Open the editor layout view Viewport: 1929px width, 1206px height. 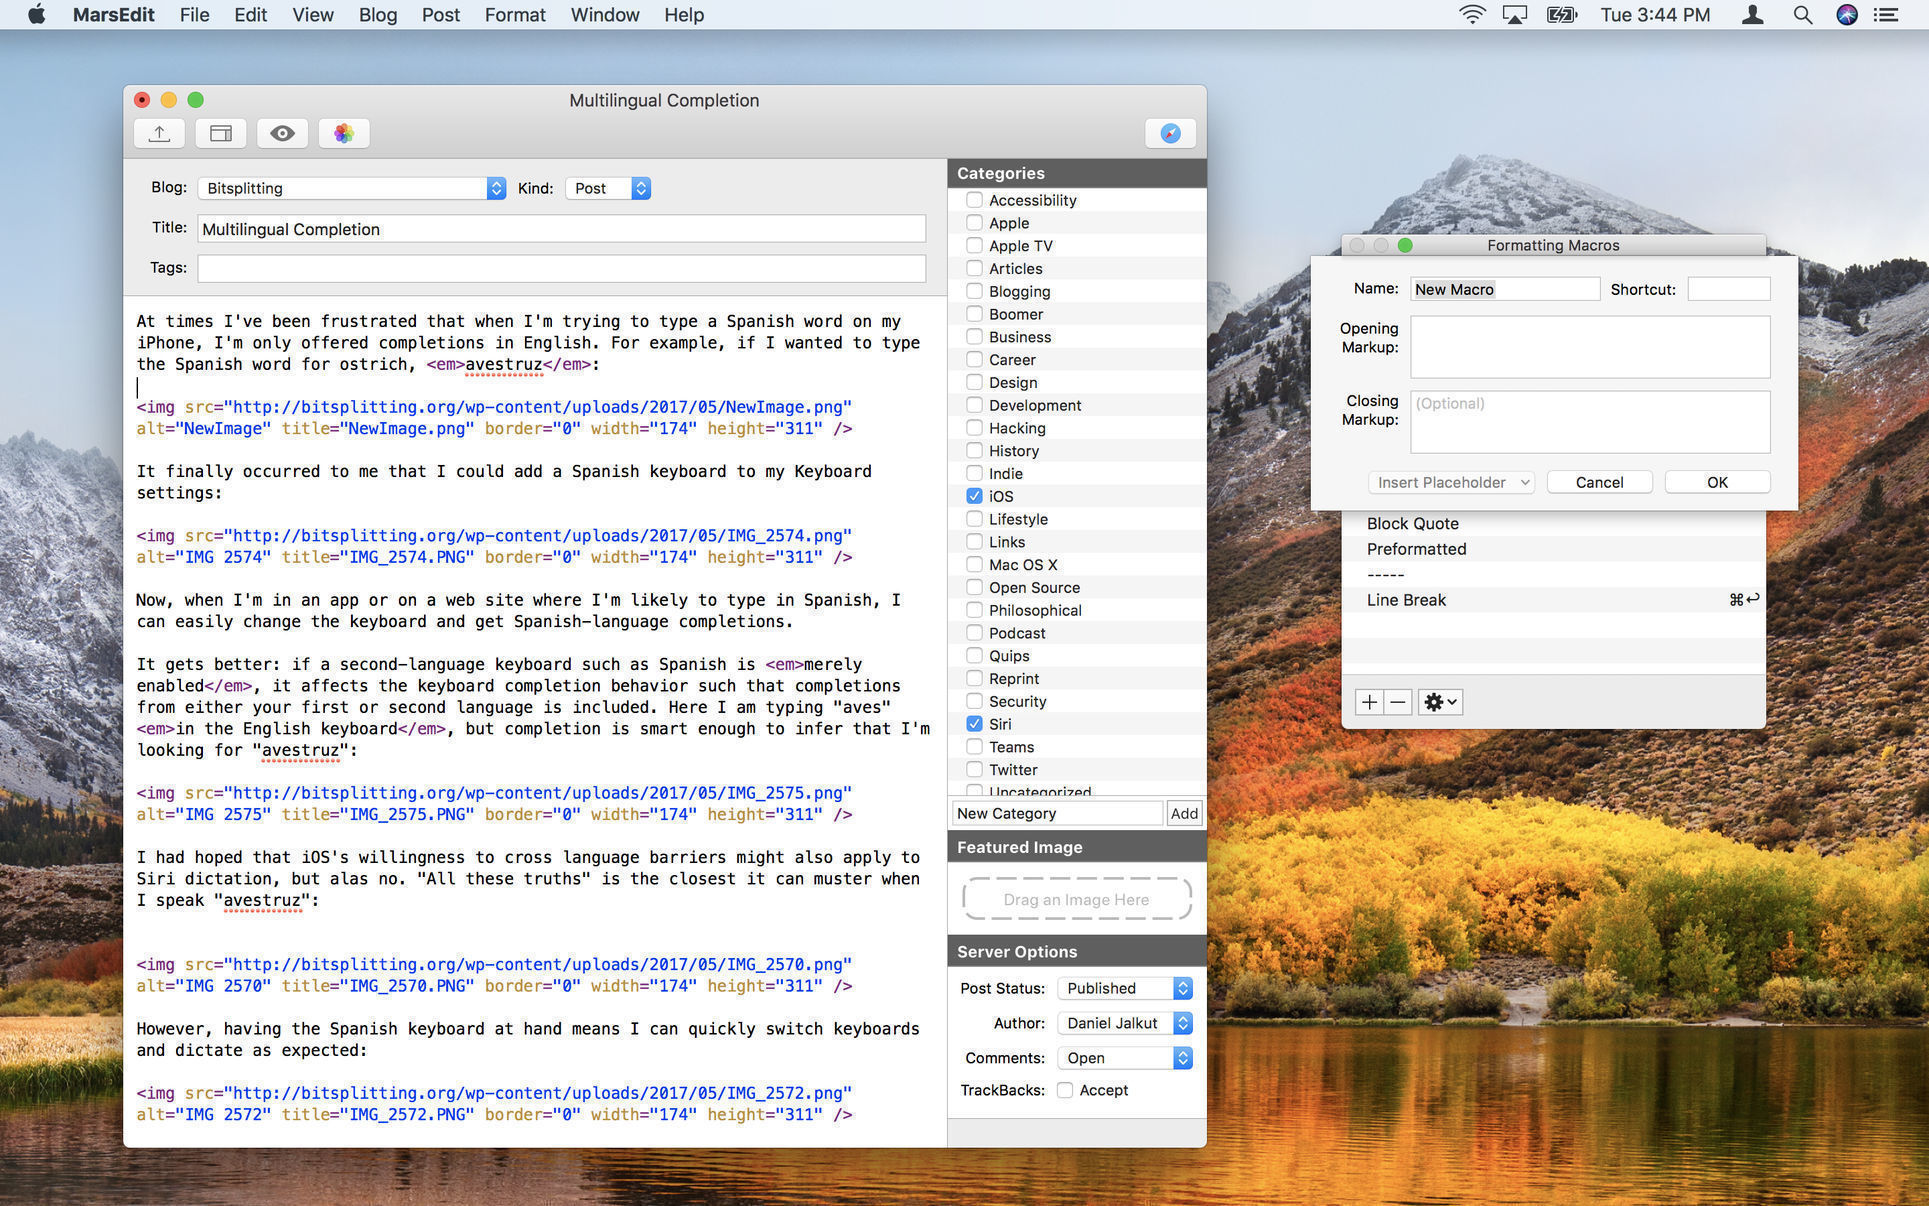click(x=220, y=132)
